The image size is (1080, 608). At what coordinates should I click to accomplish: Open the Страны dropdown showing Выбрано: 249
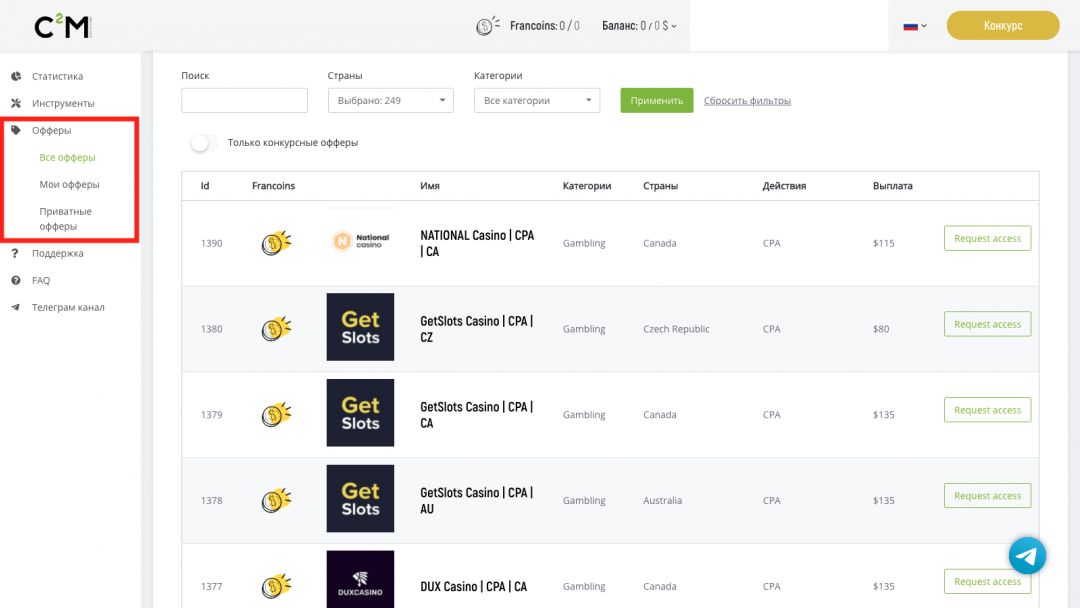pos(391,101)
